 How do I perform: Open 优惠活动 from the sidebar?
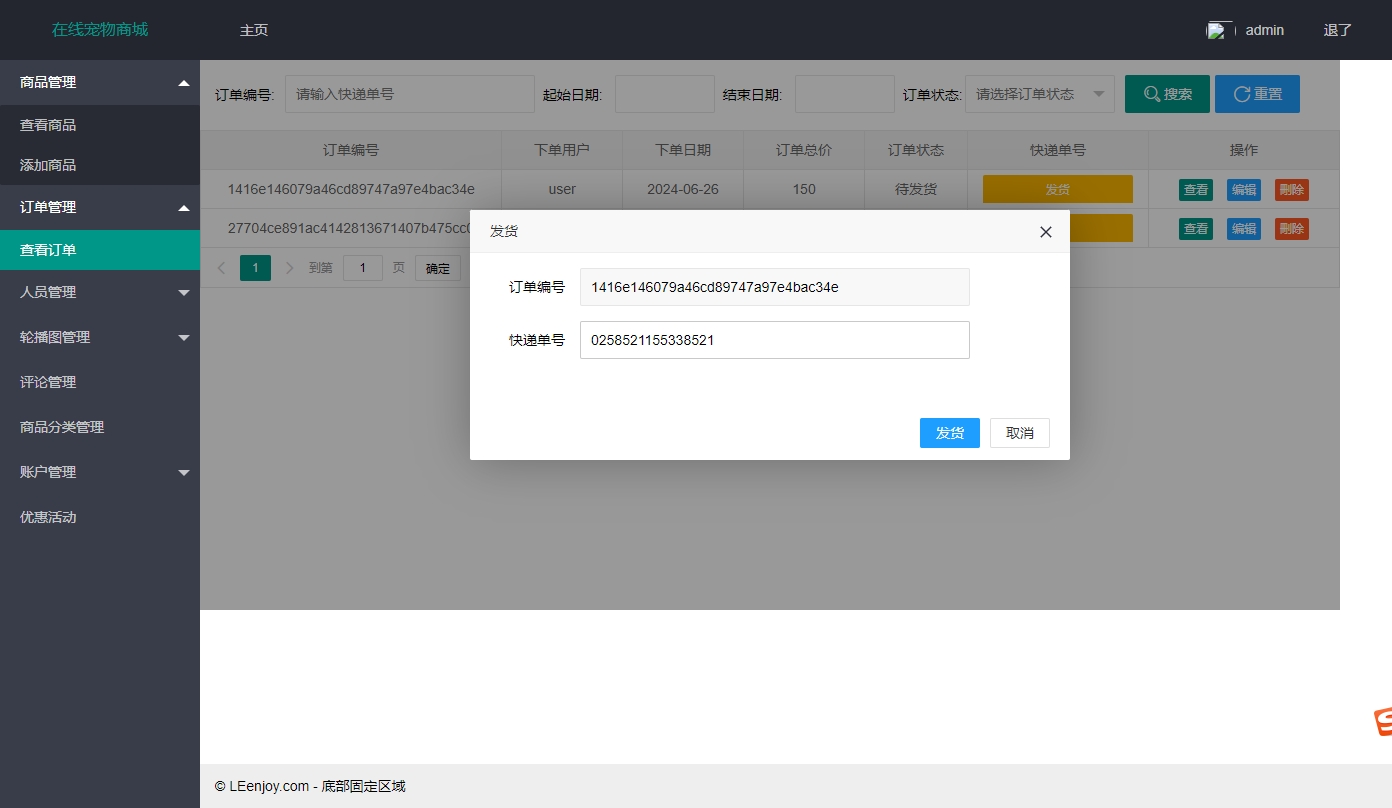[100, 517]
